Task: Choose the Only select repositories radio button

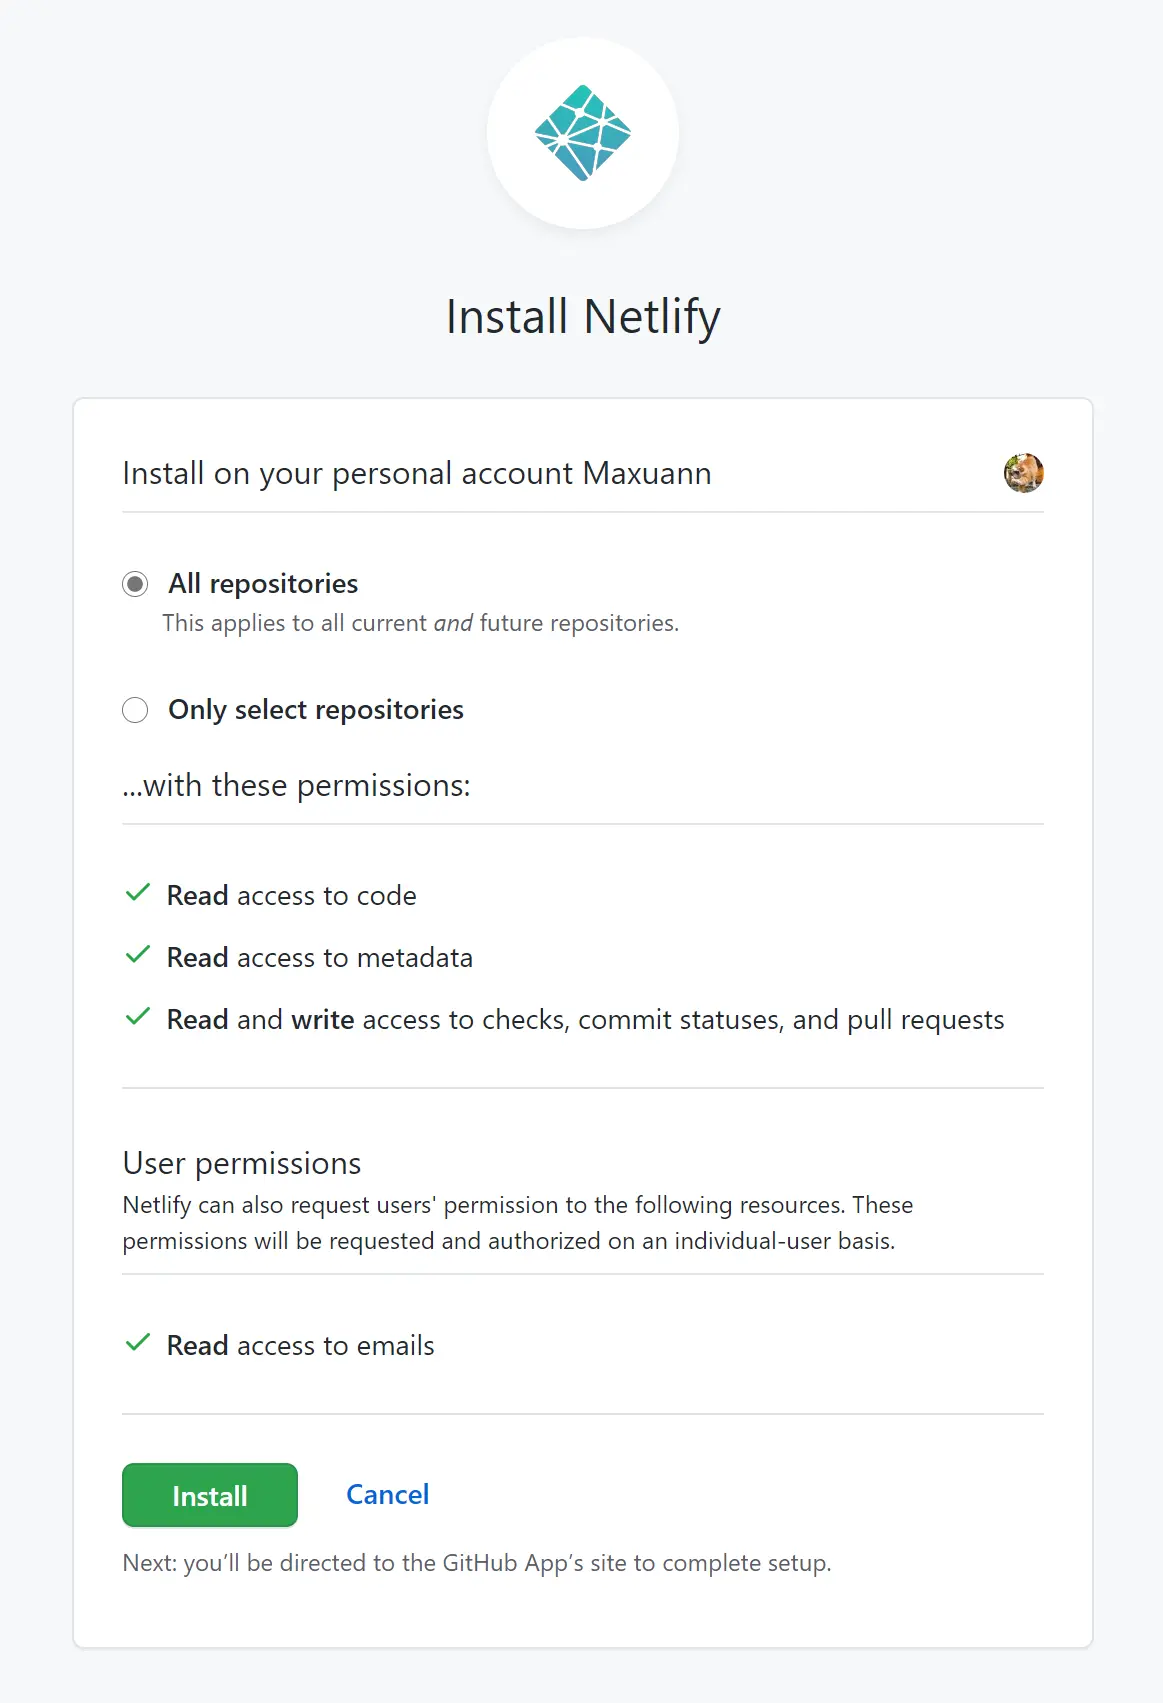Action: point(135,710)
